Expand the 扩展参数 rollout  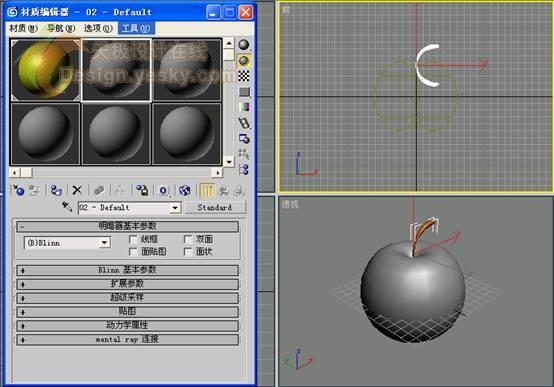click(x=127, y=284)
